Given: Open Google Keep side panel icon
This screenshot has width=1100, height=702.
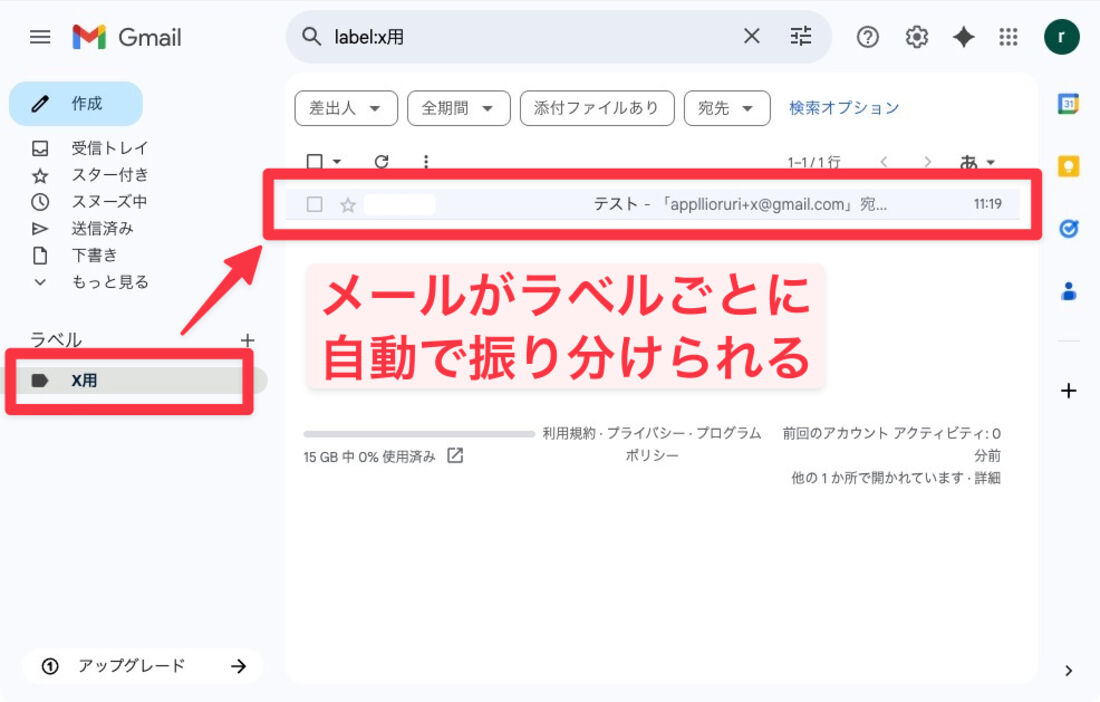Looking at the screenshot, I should click(x=1068, y=166).
